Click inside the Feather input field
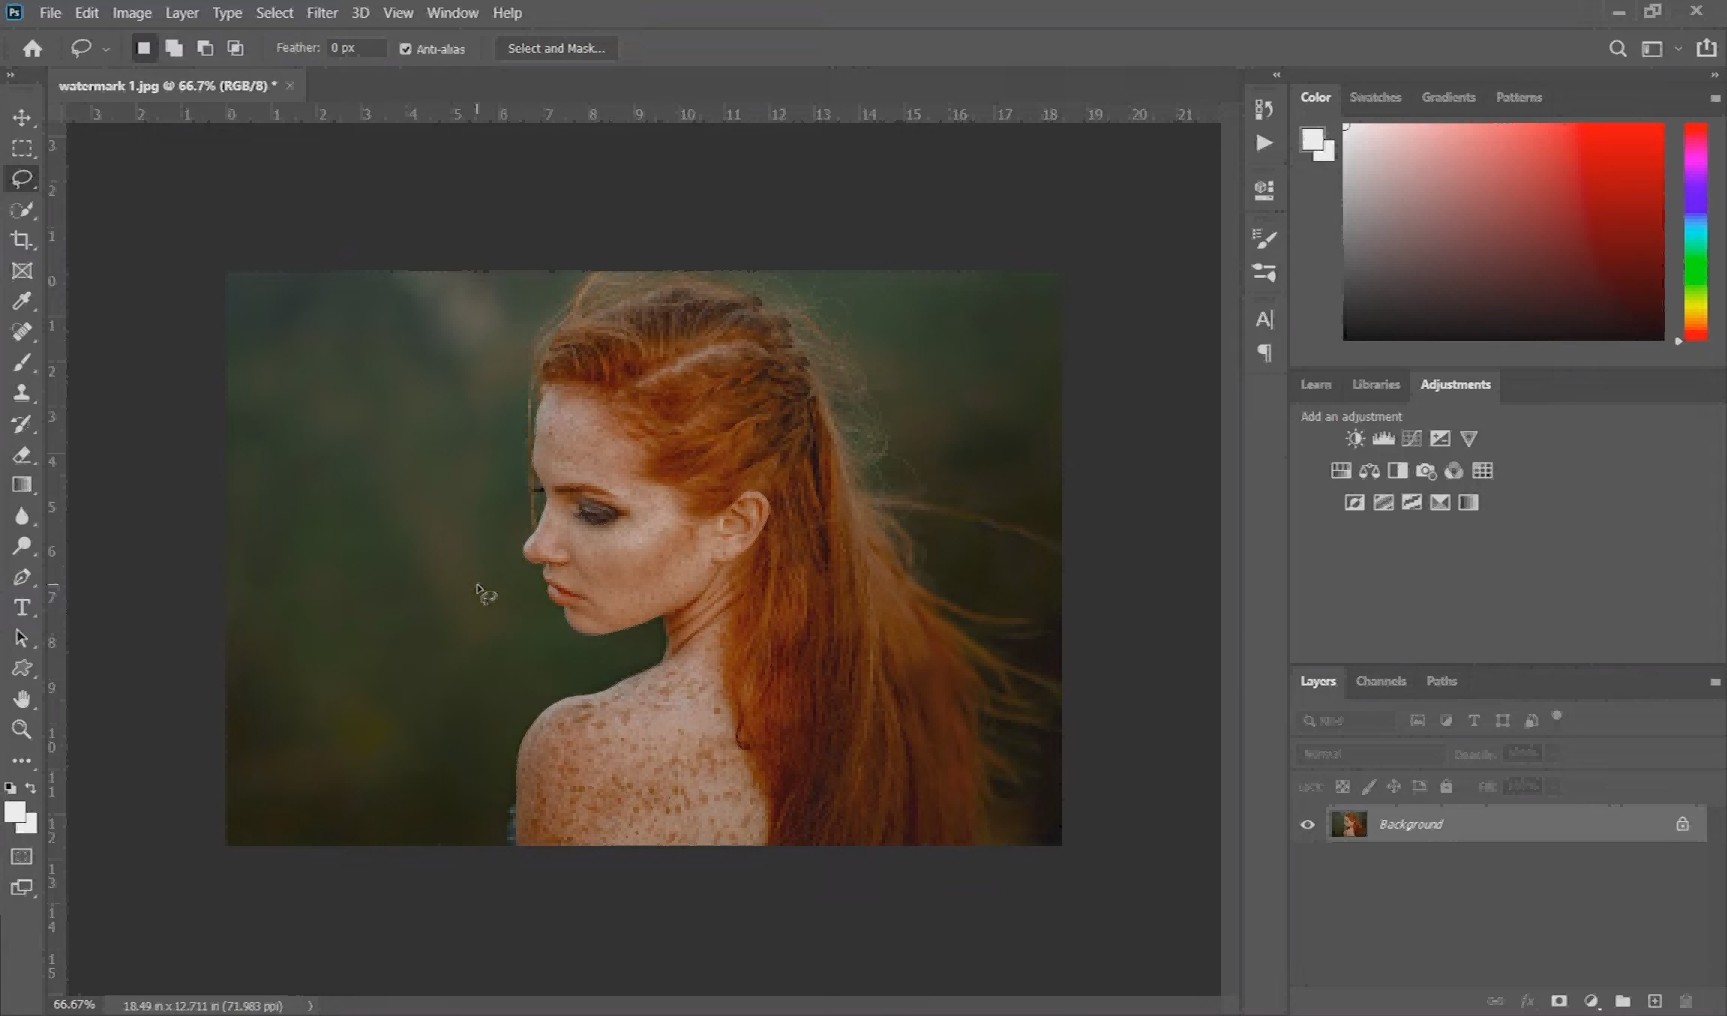 click(x=356, y=48)
